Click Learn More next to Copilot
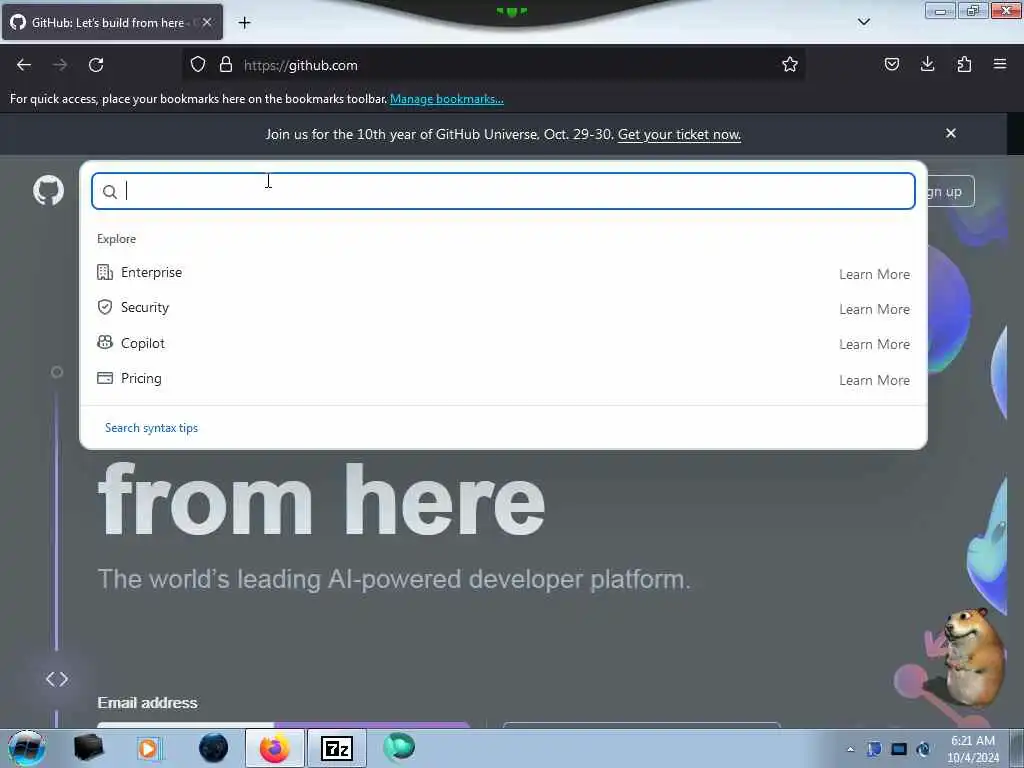1024x768 pixels. coord(874,345)
